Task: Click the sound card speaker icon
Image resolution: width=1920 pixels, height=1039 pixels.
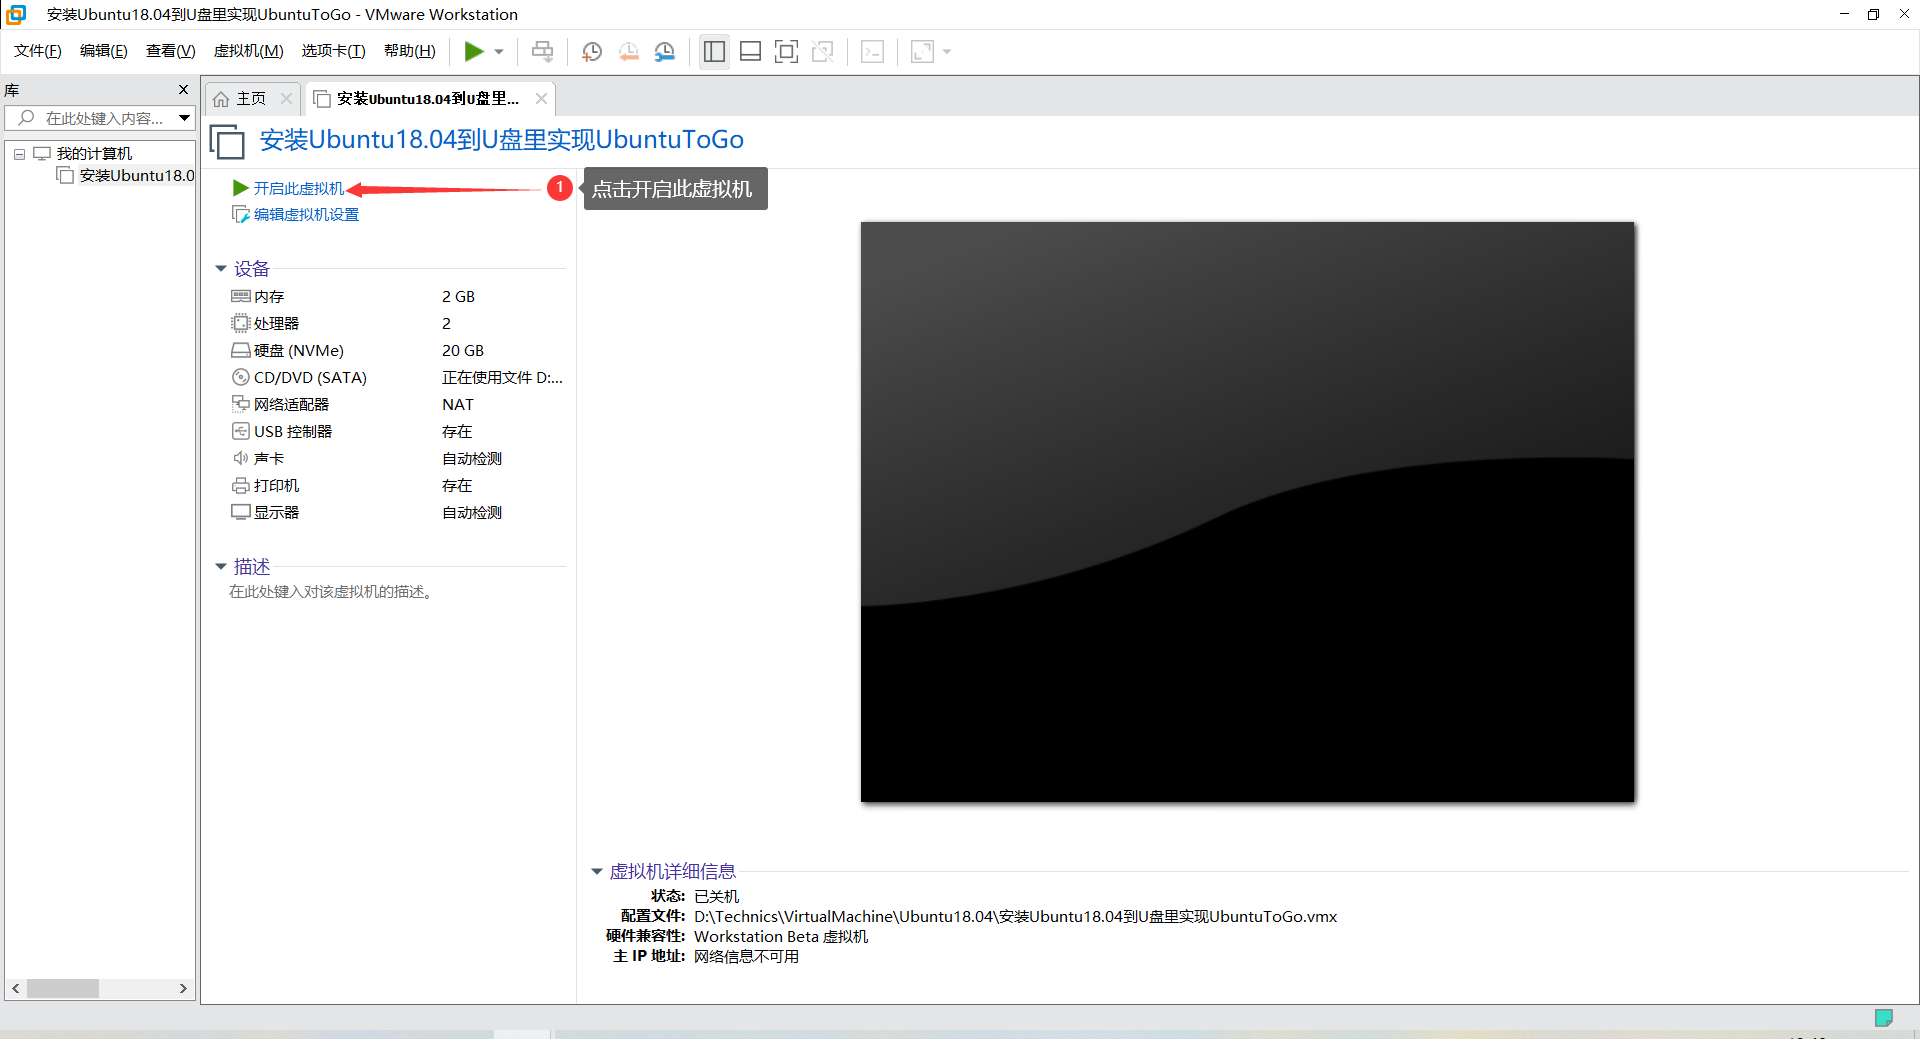Action: [240, 458]
